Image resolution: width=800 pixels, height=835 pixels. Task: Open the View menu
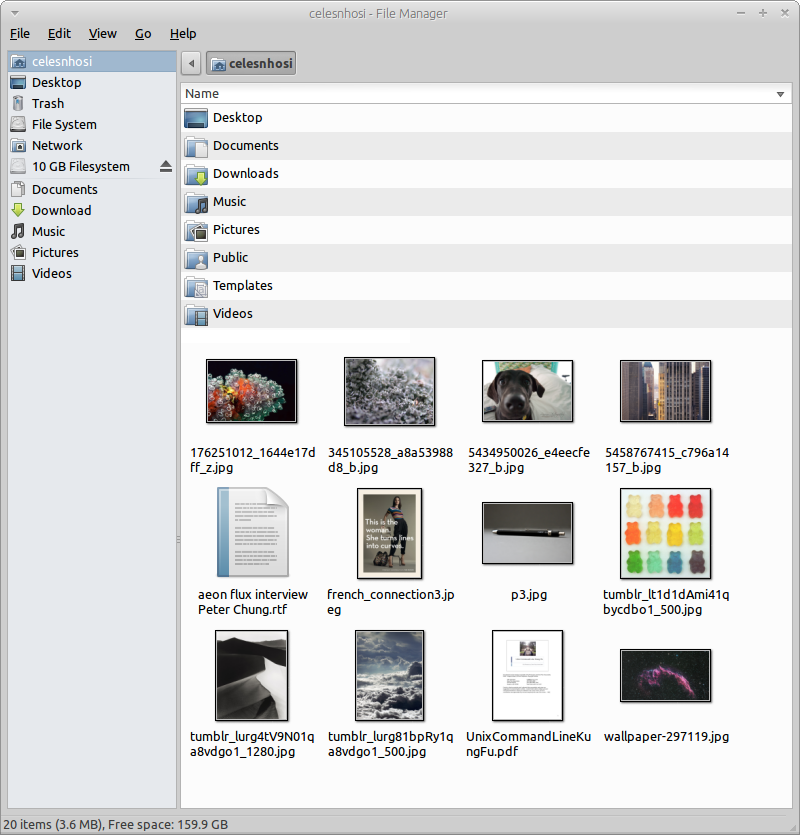102,33
